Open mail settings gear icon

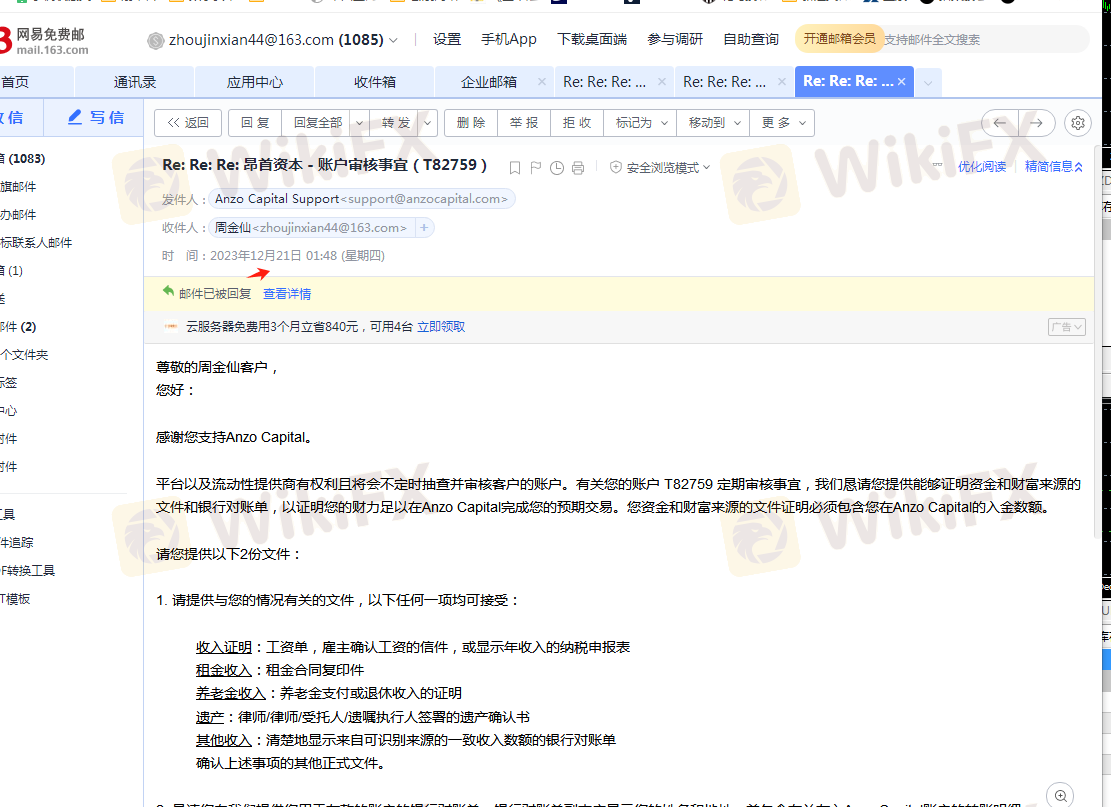pyautogui.click(x=1078, y=123)
